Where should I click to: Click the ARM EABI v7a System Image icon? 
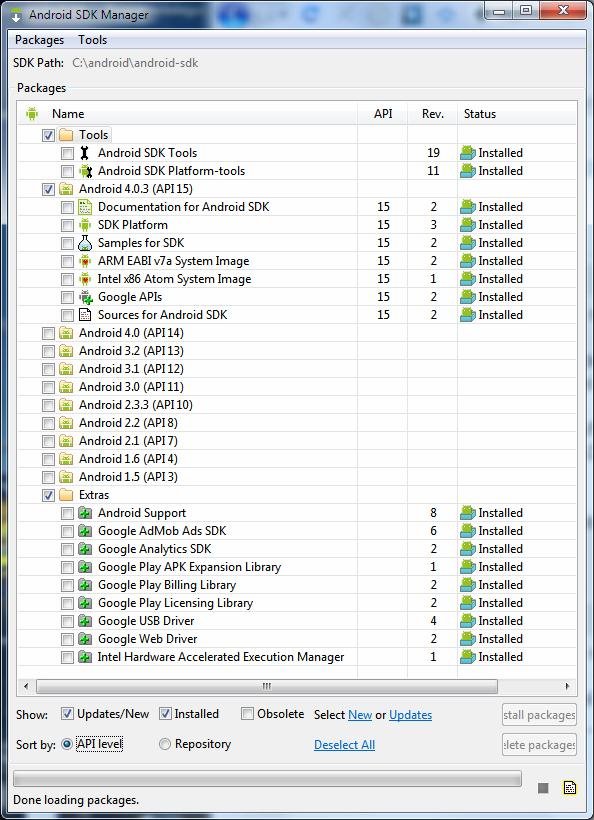pos(85,261)
